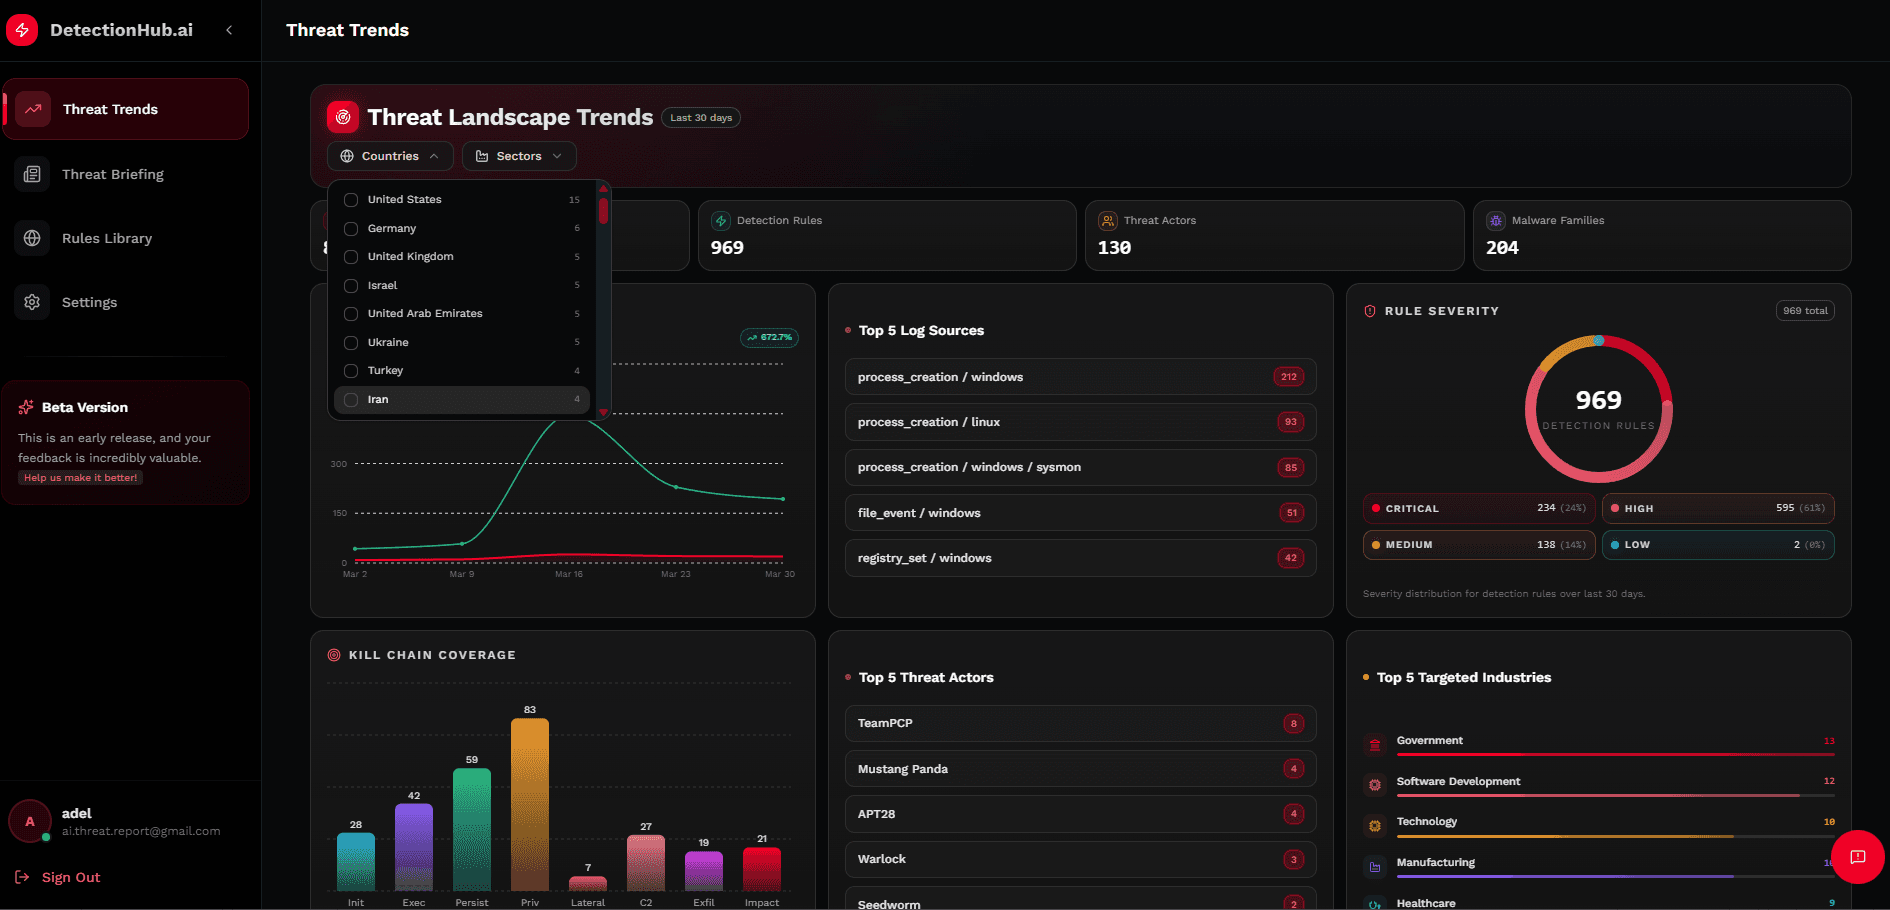Click the Malware Families grid icon
Screen dimensions: 1890x910
pyautogui.click(x=1495, y=220)
